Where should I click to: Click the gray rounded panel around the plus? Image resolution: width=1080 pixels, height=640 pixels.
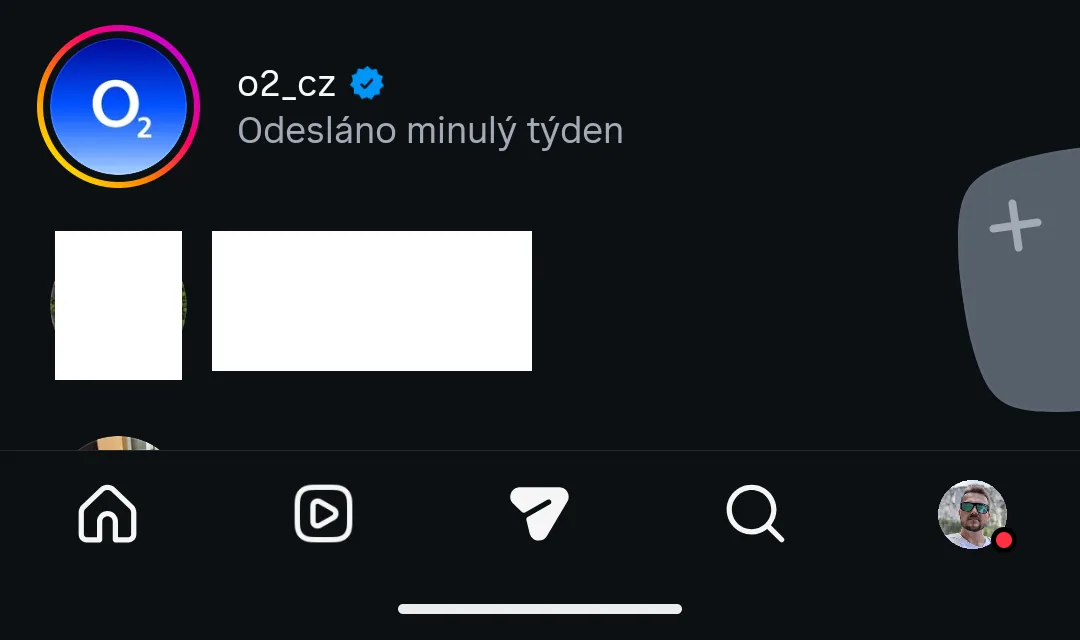pyautogui.click(x=1019, y=280)
